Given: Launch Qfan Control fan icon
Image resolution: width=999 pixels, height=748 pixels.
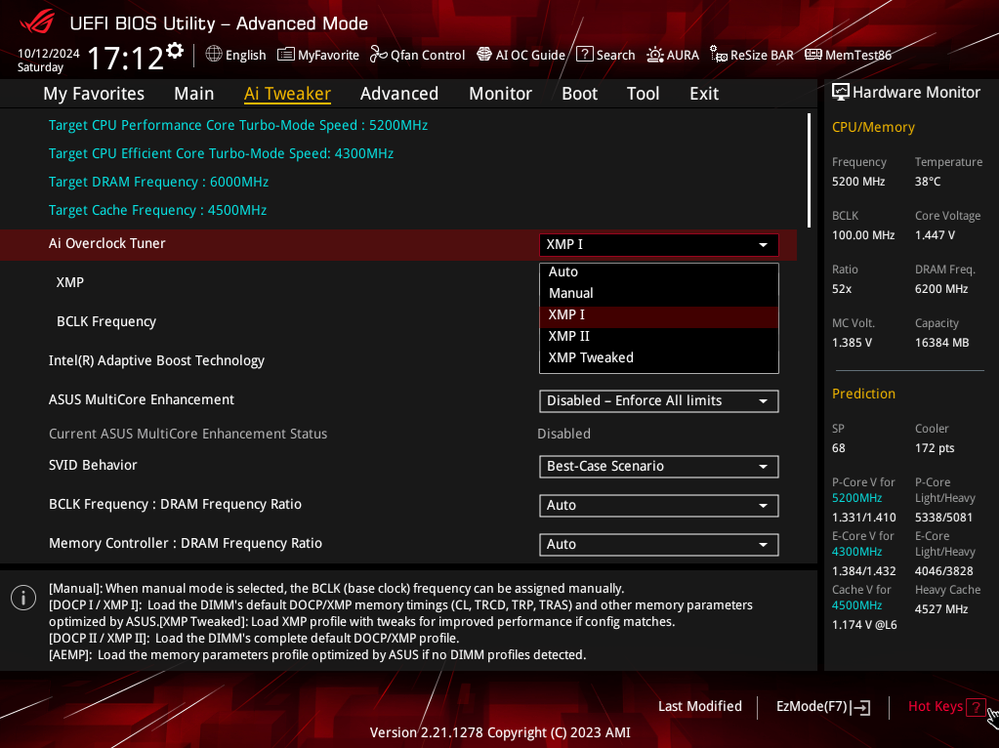Looking at the screenshot, I should pyautogui.click(x=378, y=55).
